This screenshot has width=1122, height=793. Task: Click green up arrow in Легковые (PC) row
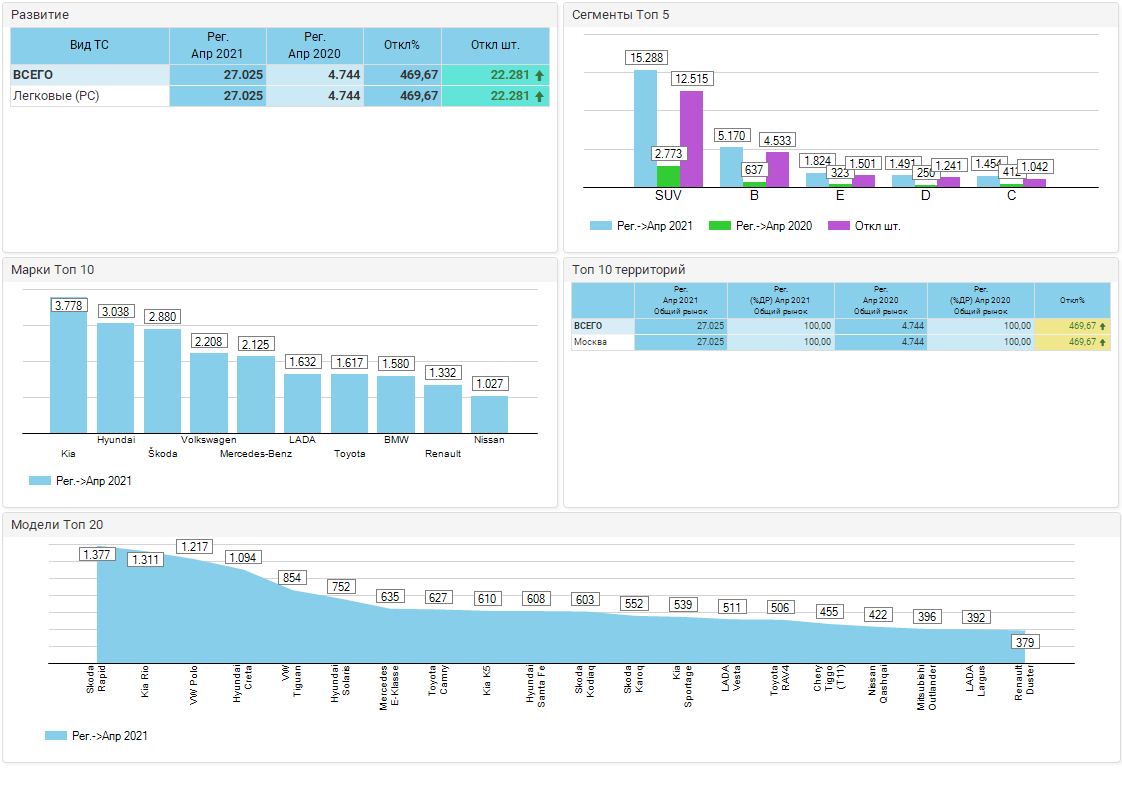pos(539,96)
